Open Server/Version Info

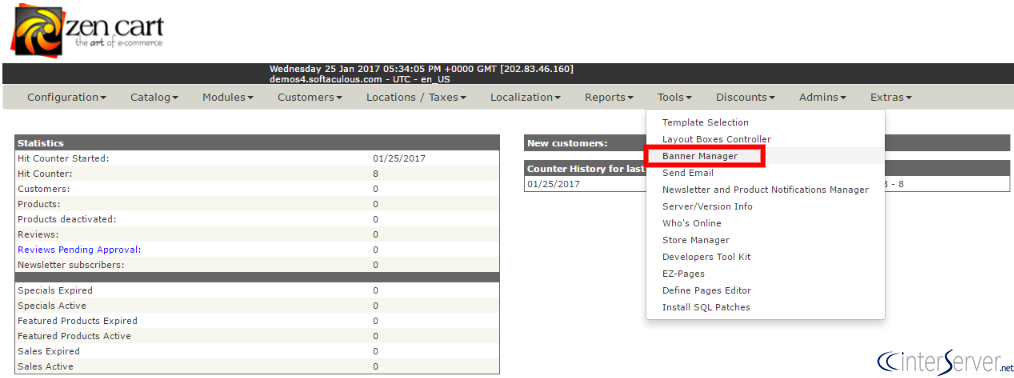coord(707,207)
